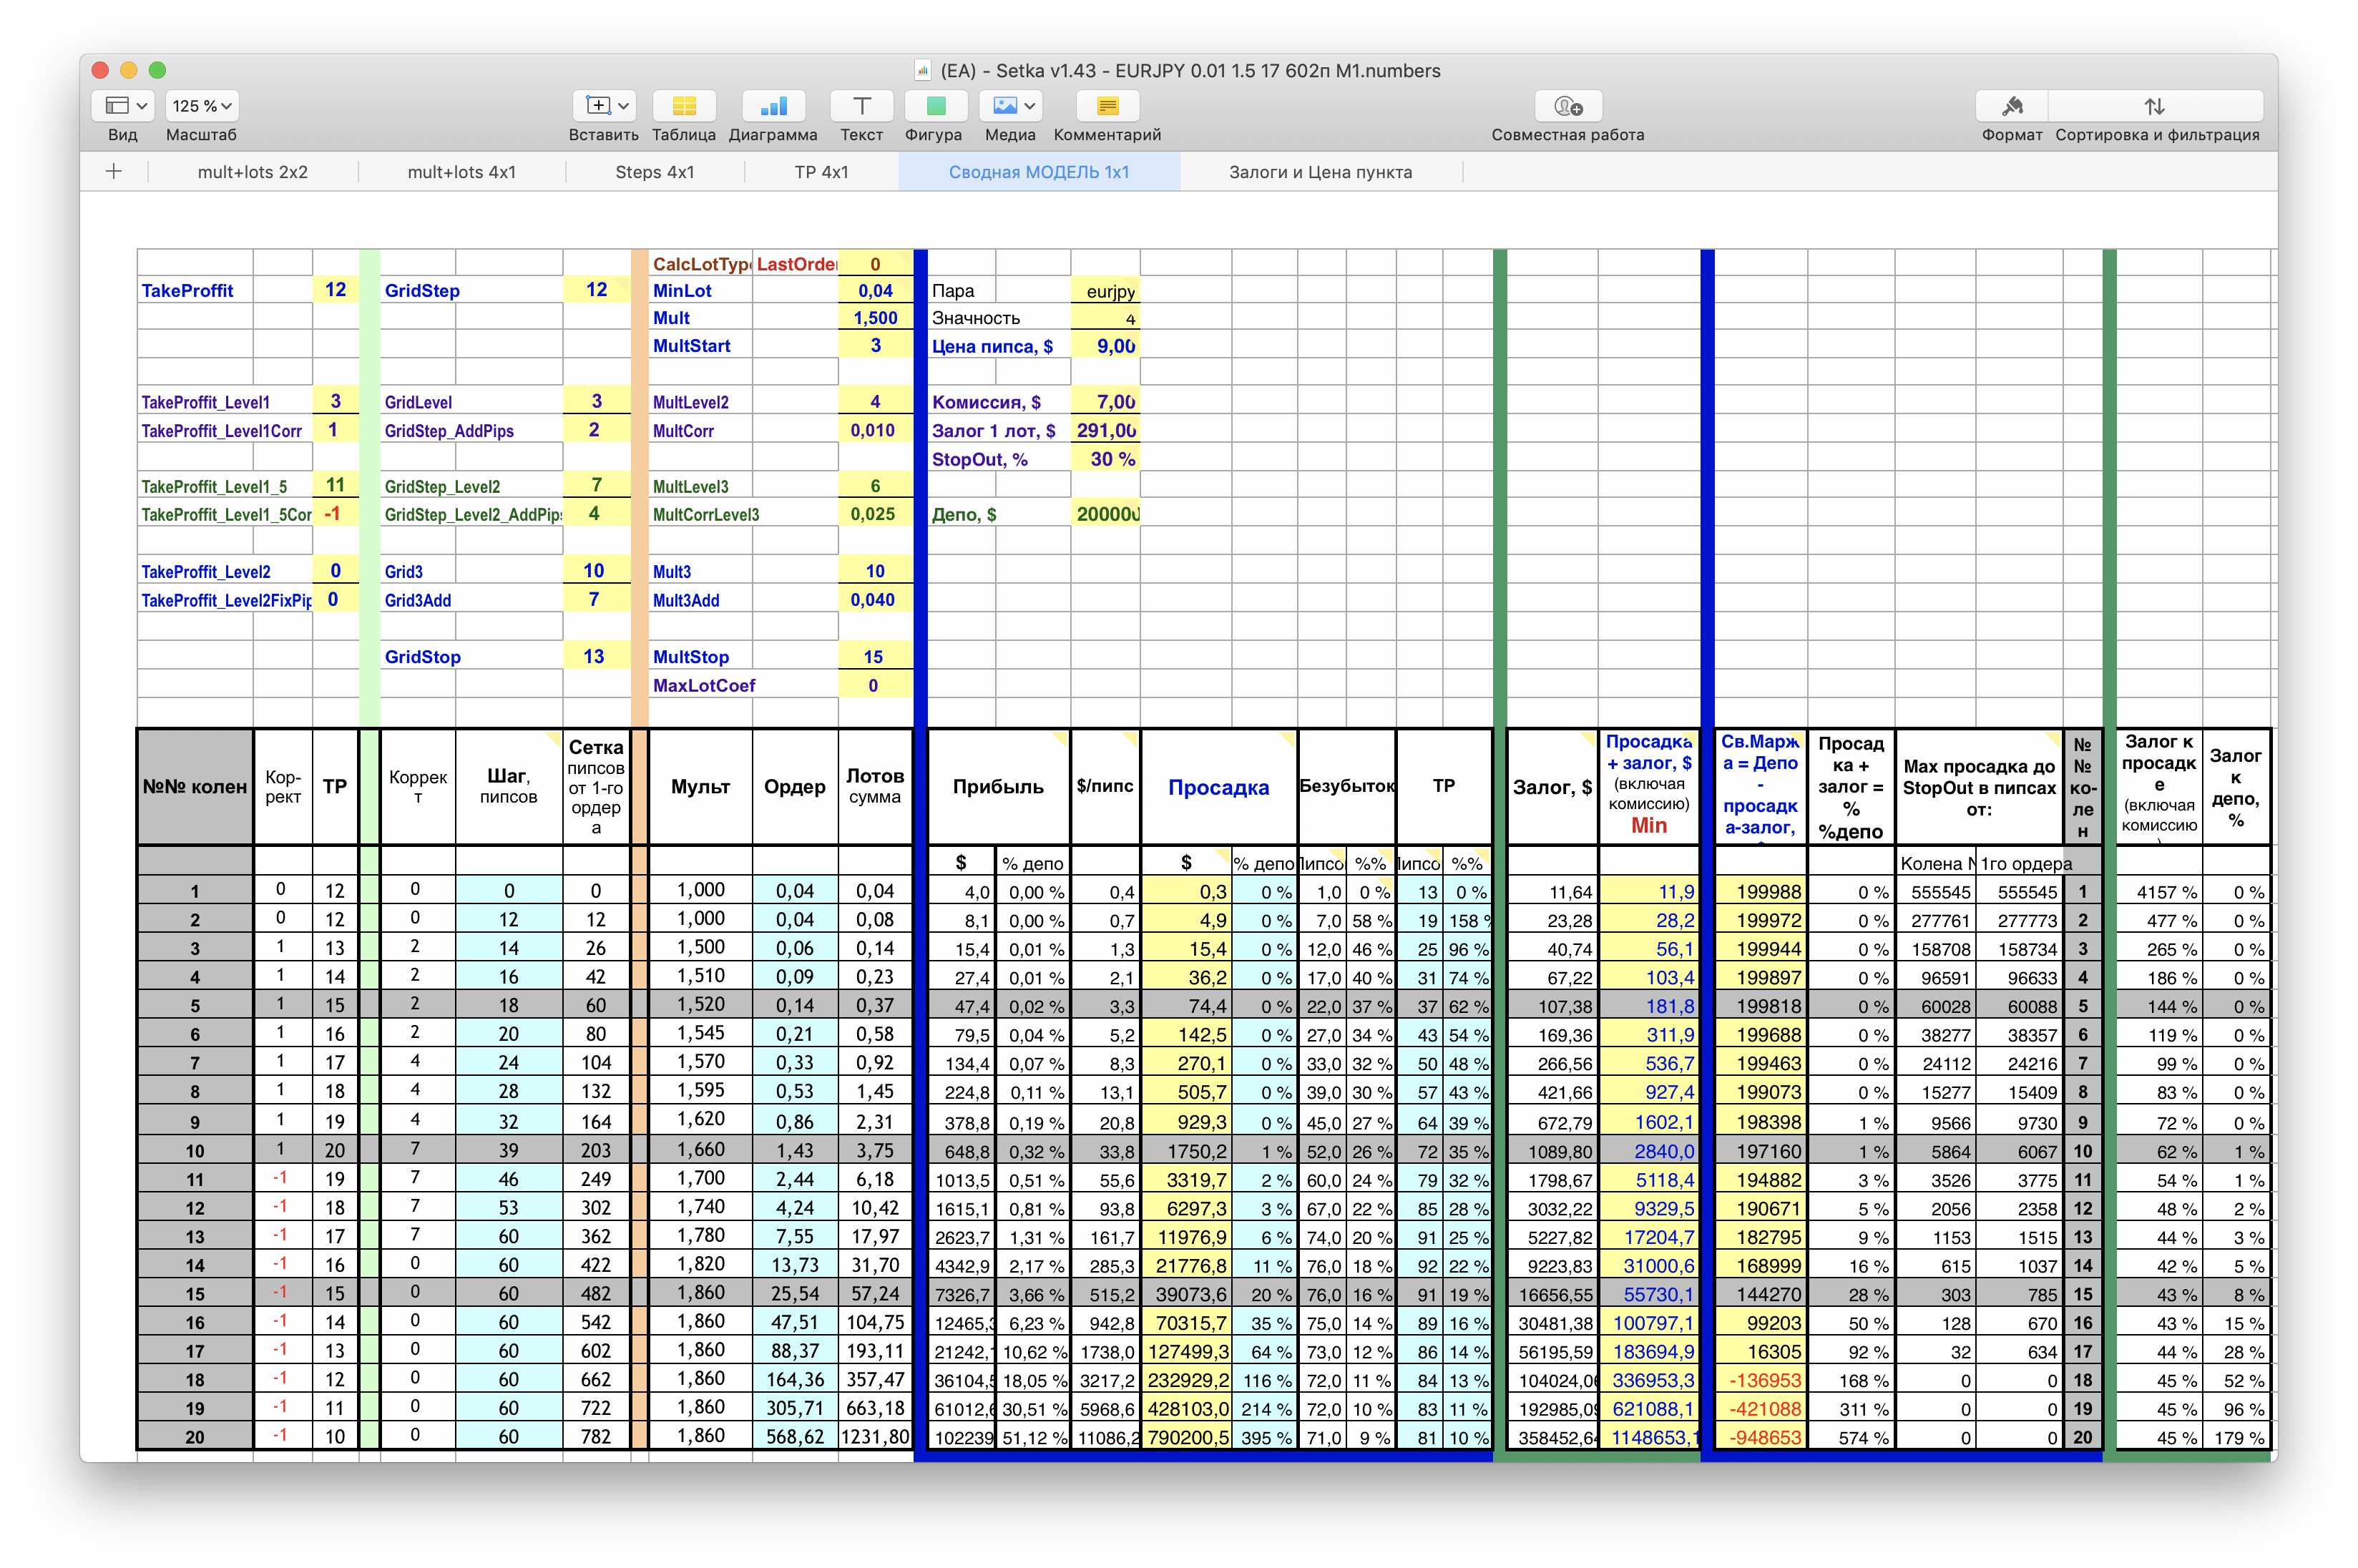Open Sort and Filter (Сортировка и фильтрация)

coord(2155,105)
